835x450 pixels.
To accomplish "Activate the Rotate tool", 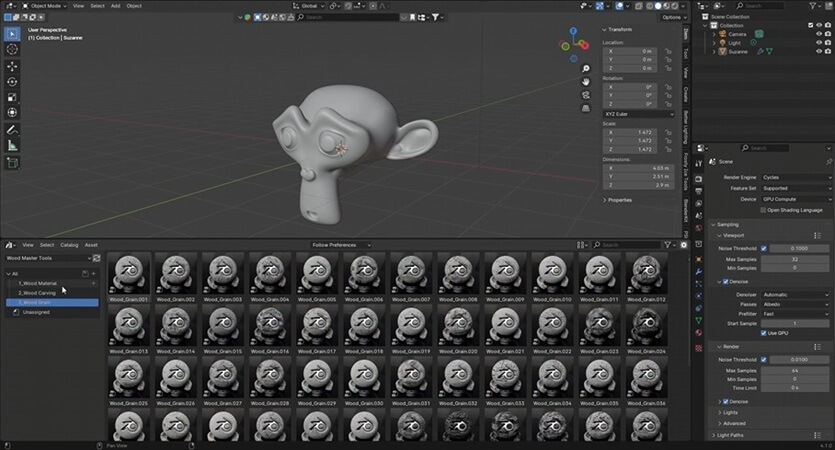I will click(x=12, y=81).
